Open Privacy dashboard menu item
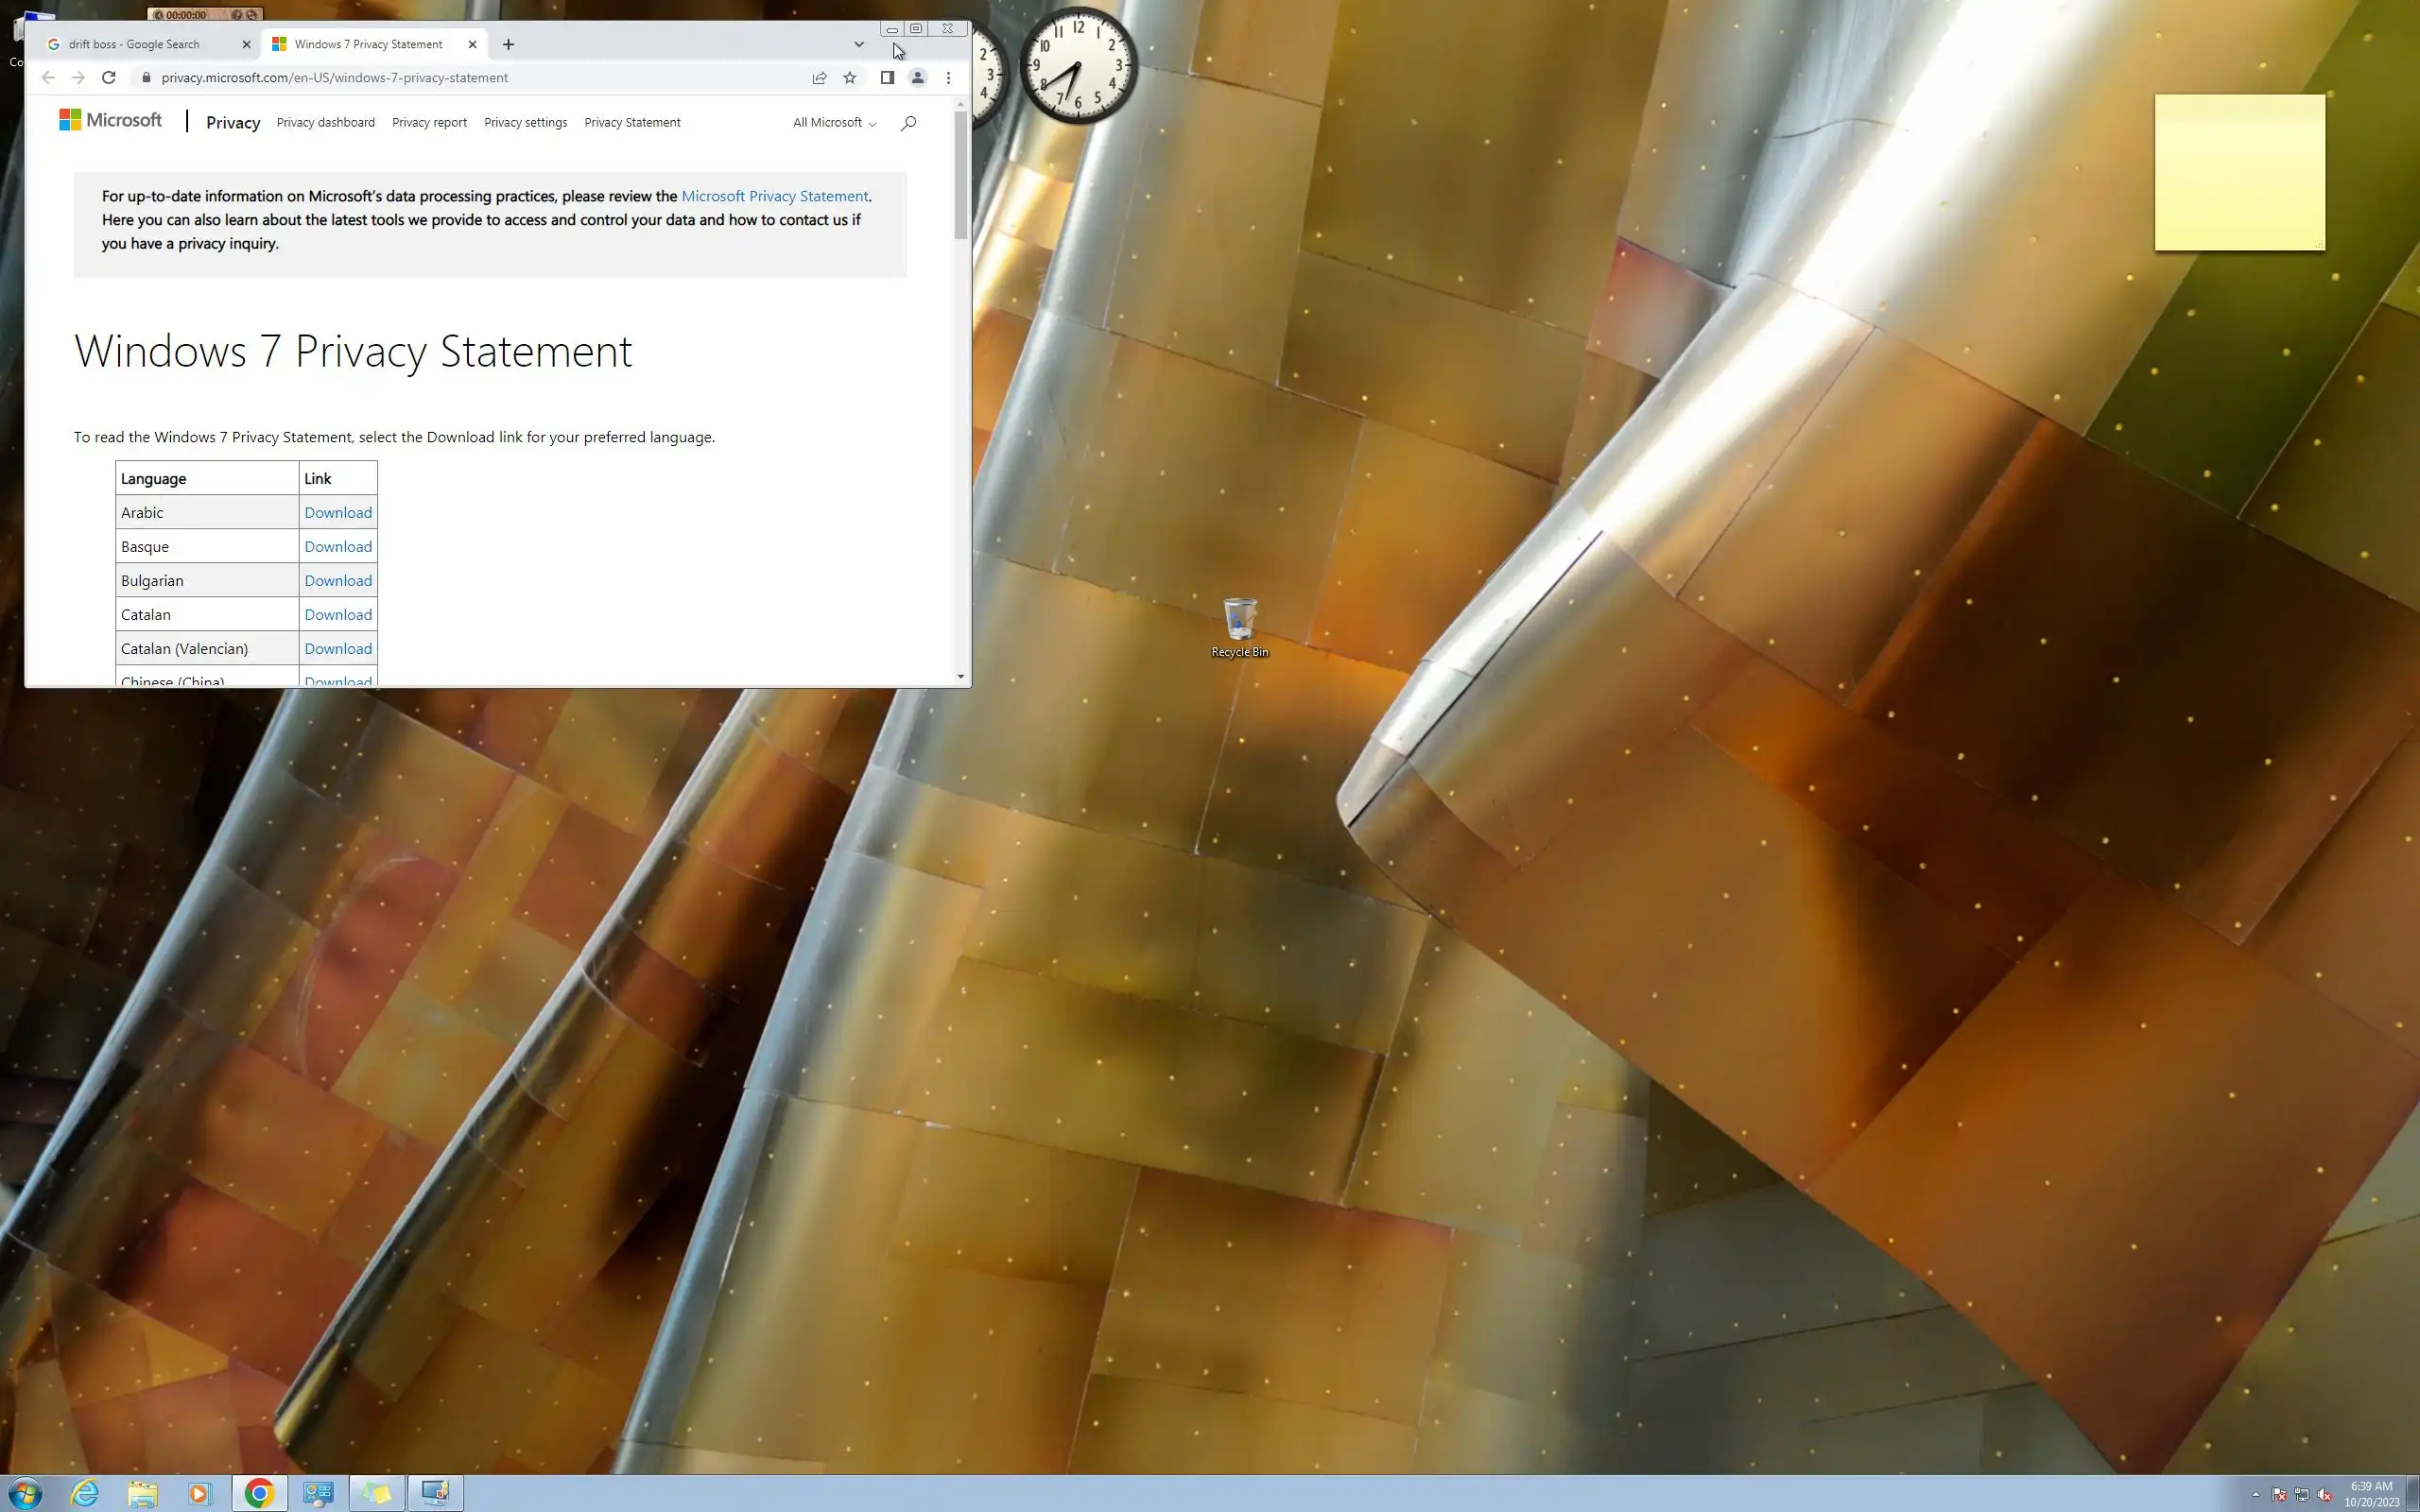 pyautogui.click(x=325, y=123)
